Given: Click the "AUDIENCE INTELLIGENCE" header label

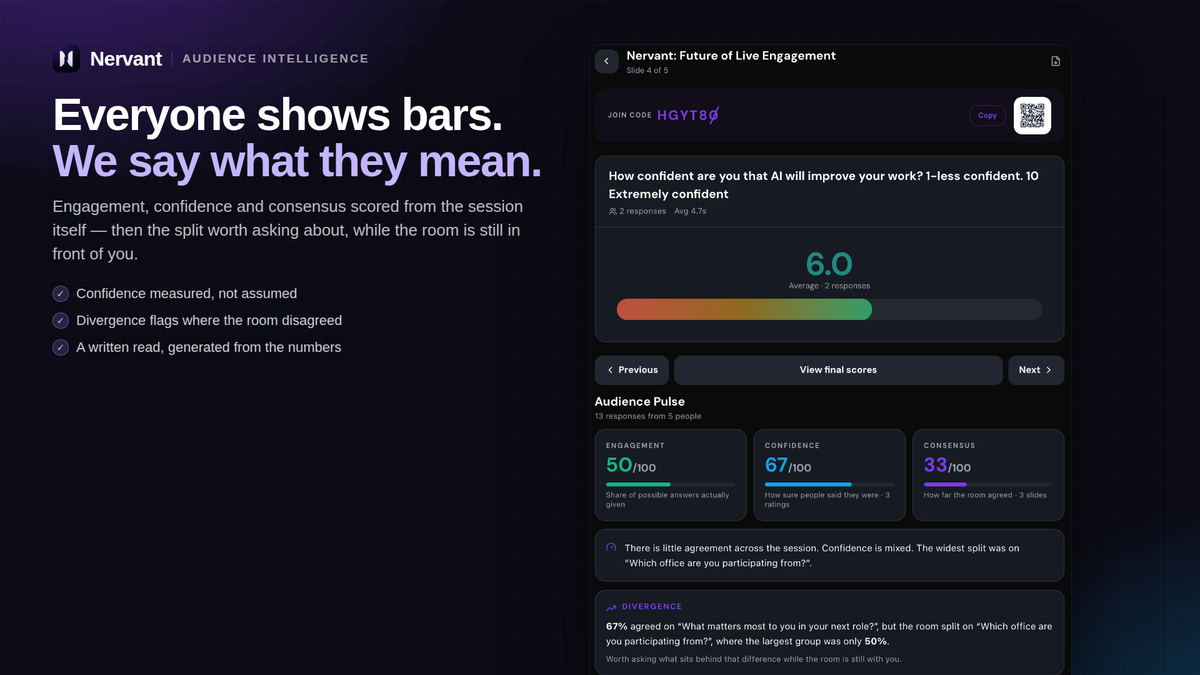Looking at the screenshot, I should [x=276, y=59].
